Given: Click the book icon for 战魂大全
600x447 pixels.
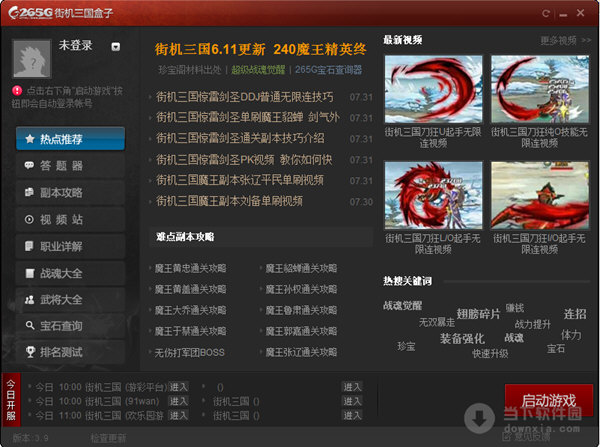Looking at the screenshot, I should pyautogui.click(x=29, y=273).
